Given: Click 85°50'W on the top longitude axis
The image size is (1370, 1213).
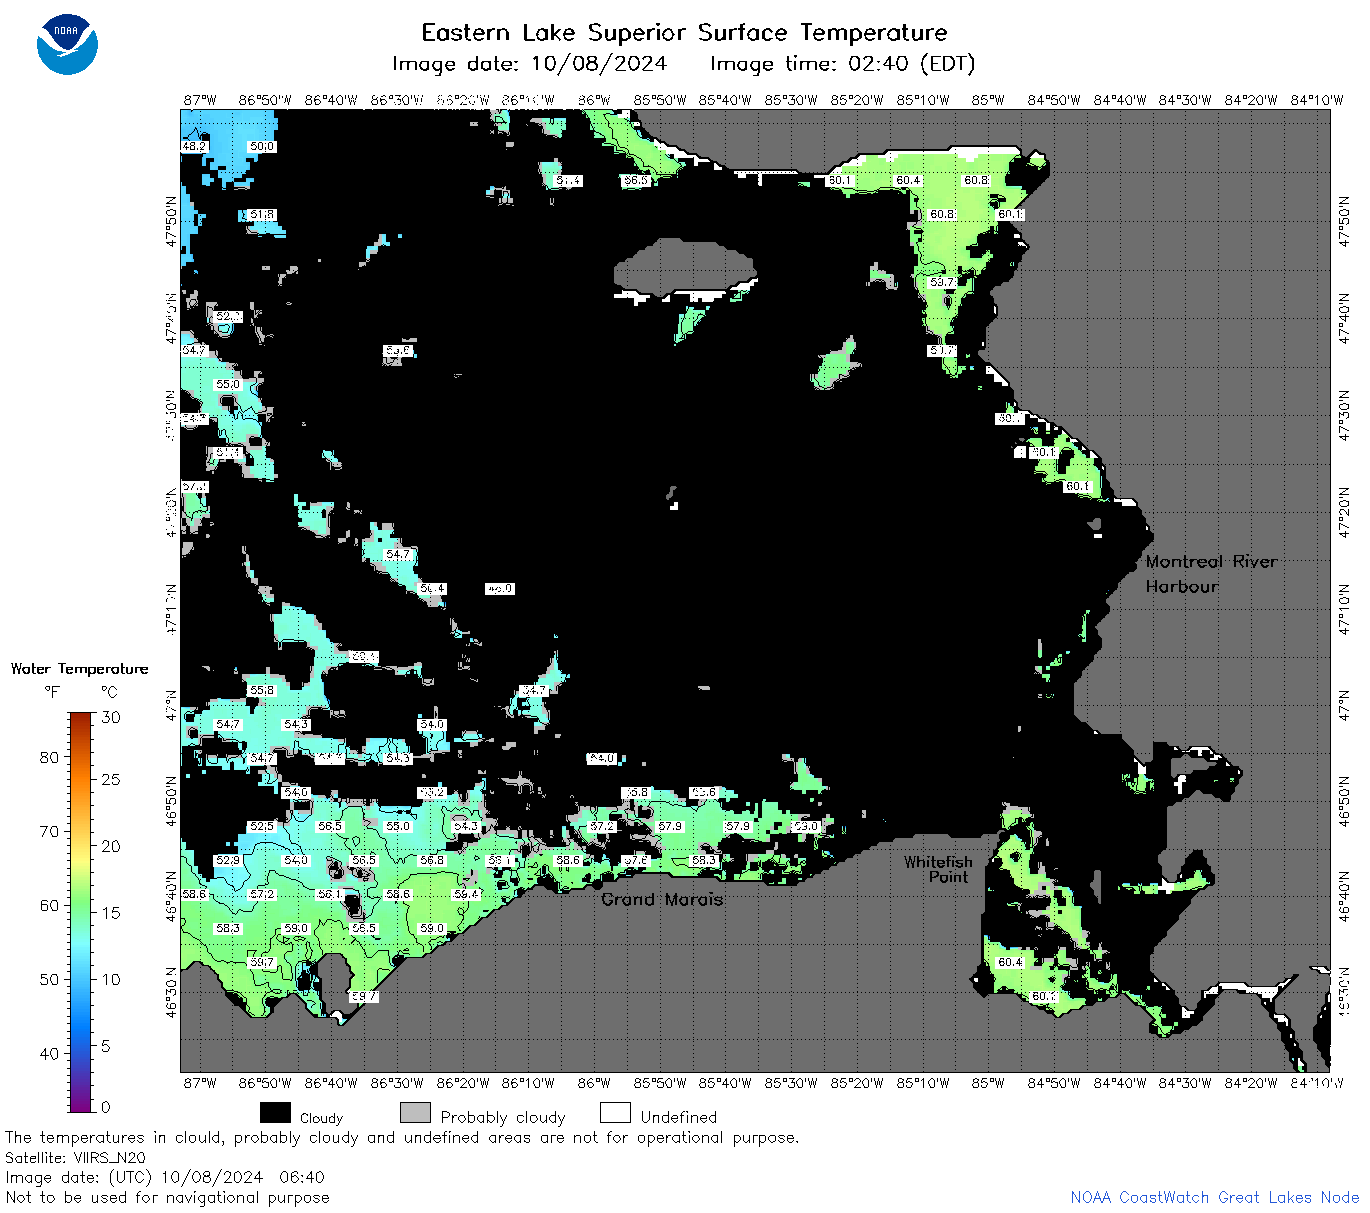Looking at the screenshot, I should 661,100.
